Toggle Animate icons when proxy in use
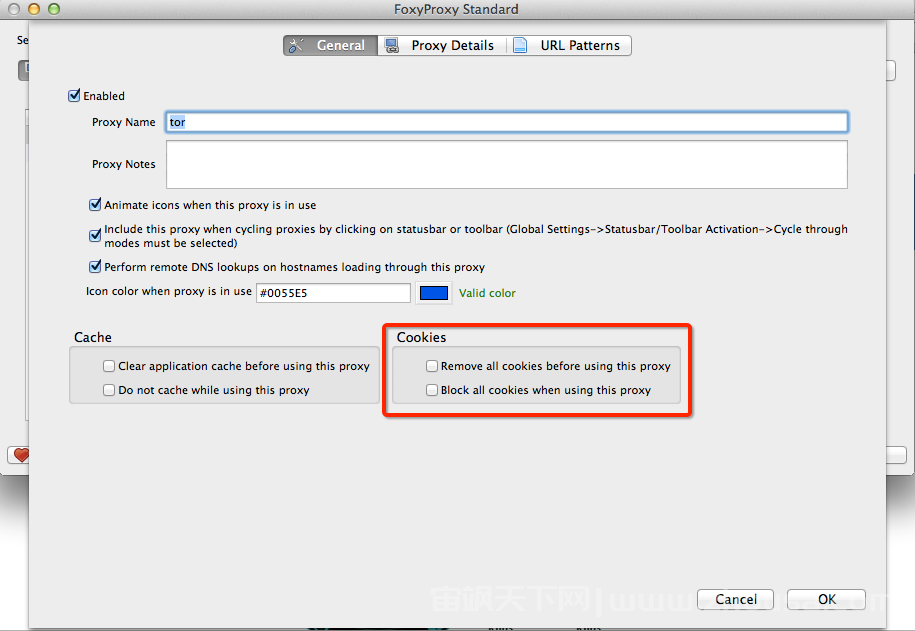The height and width of the screenshot is (631, 915). pyautogui.click(x=95, y=205)
